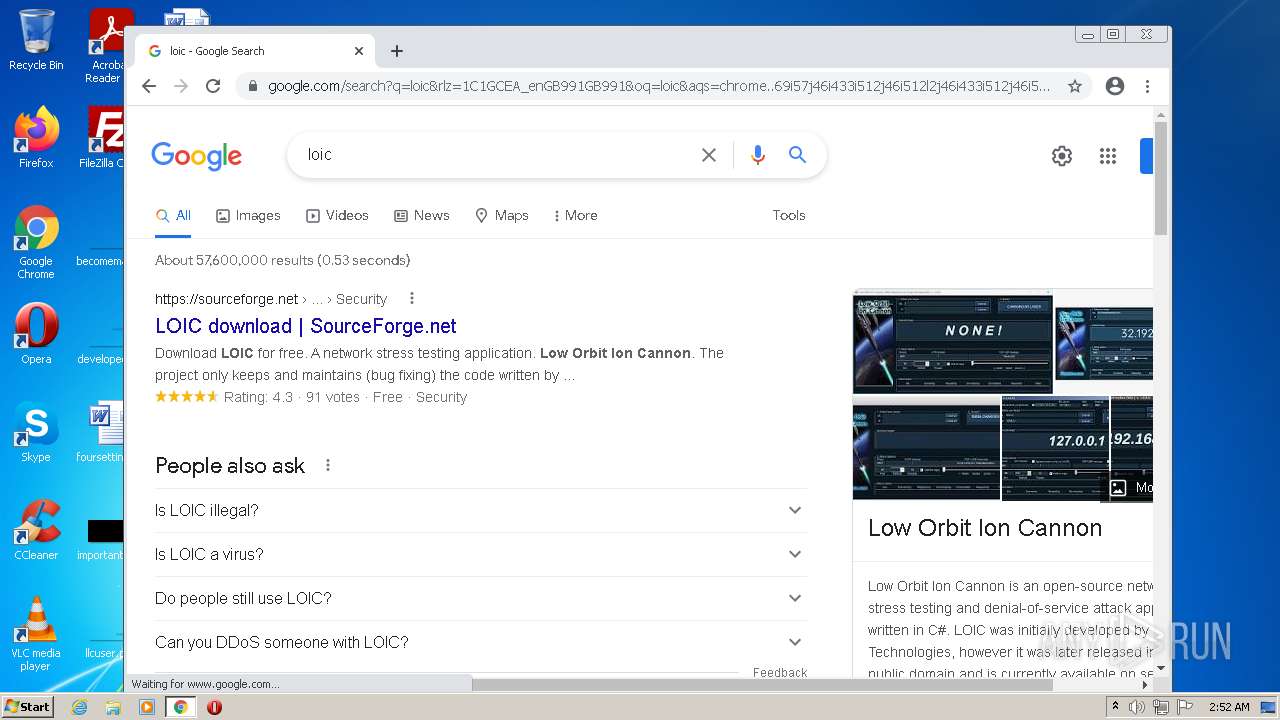Open Google quick settings gear
This screenshot has height=720, width=1280.
(x=1062, y=156)
